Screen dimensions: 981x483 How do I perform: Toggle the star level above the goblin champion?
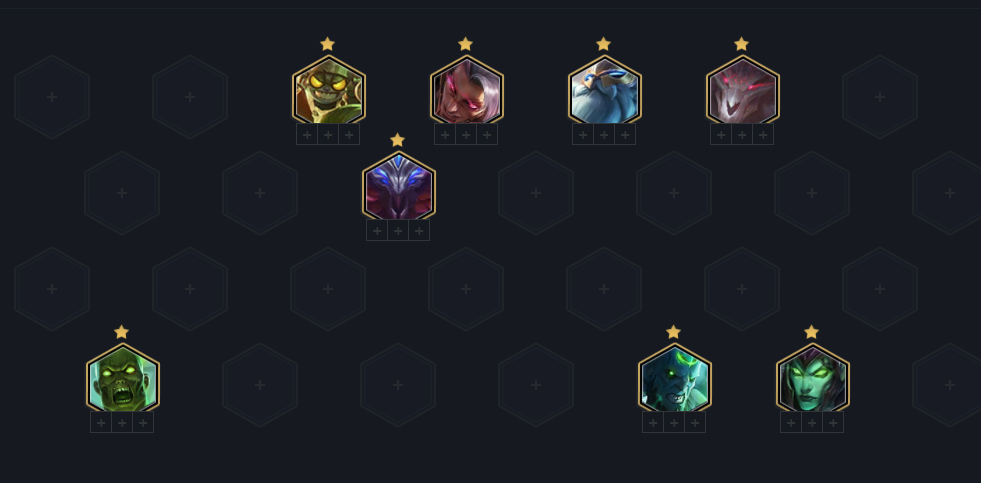(327, 44)
